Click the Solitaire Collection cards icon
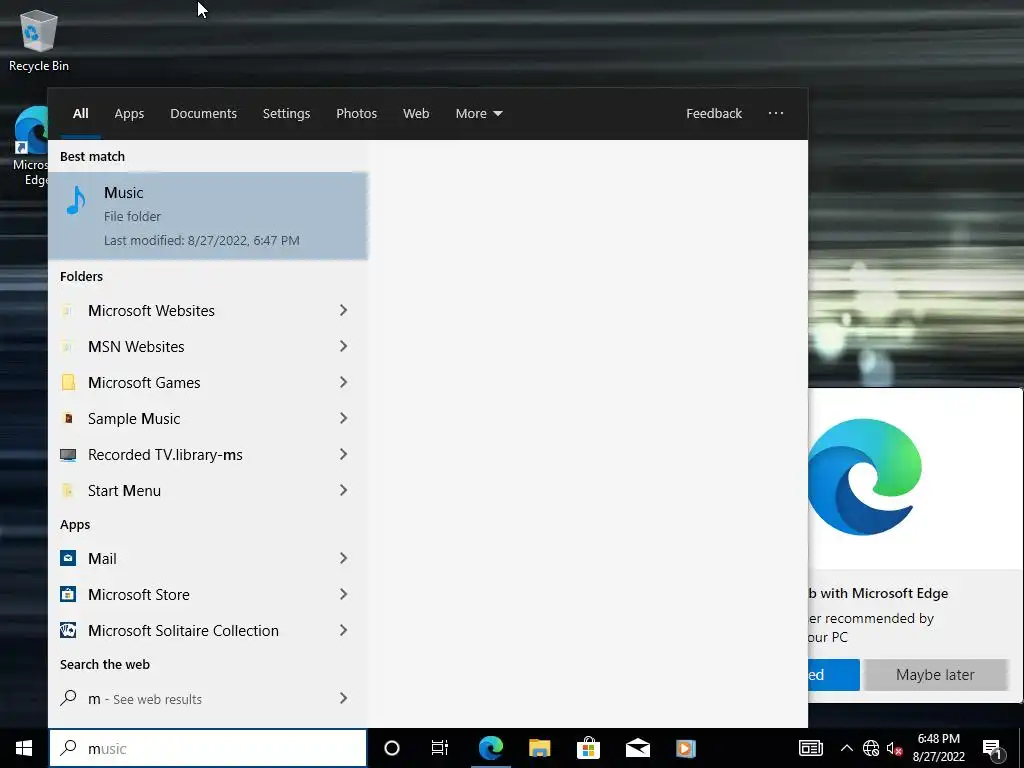Screen dimensions: 1024x768 point(68,630)
